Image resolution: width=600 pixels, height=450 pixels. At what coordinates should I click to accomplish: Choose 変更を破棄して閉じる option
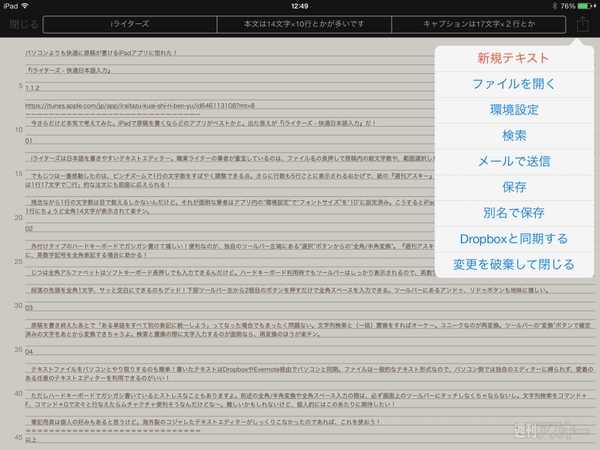click(x=514, y=264)
